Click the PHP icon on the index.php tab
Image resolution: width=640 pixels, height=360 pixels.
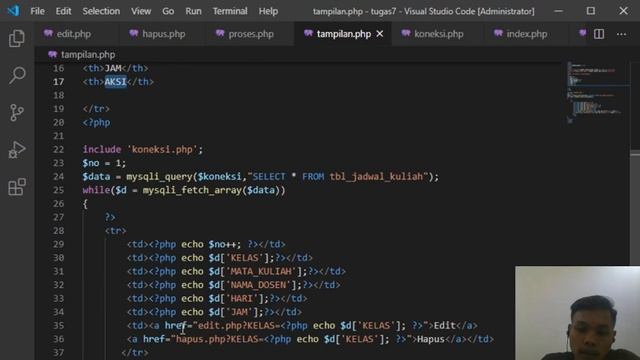498,33
